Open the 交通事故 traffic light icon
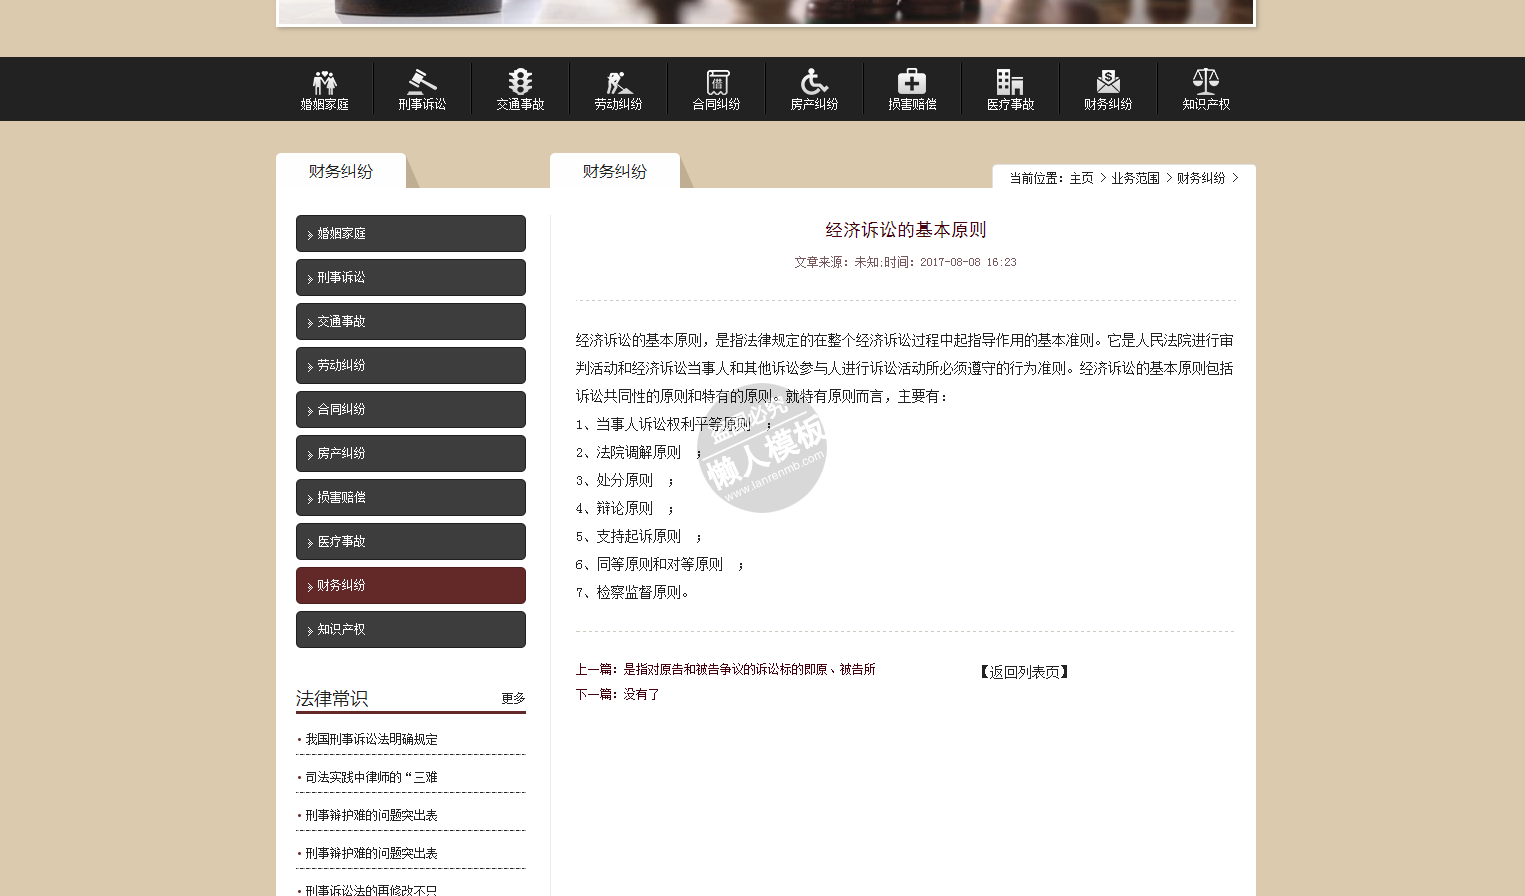 pyautogui.click(x=520, y=82)
